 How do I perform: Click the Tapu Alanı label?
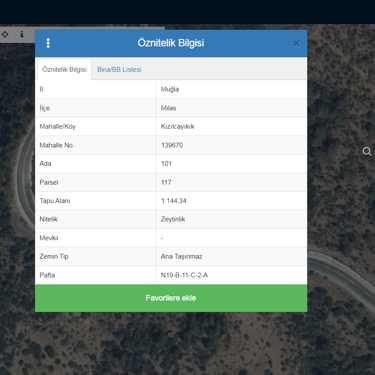pos(55,201)
